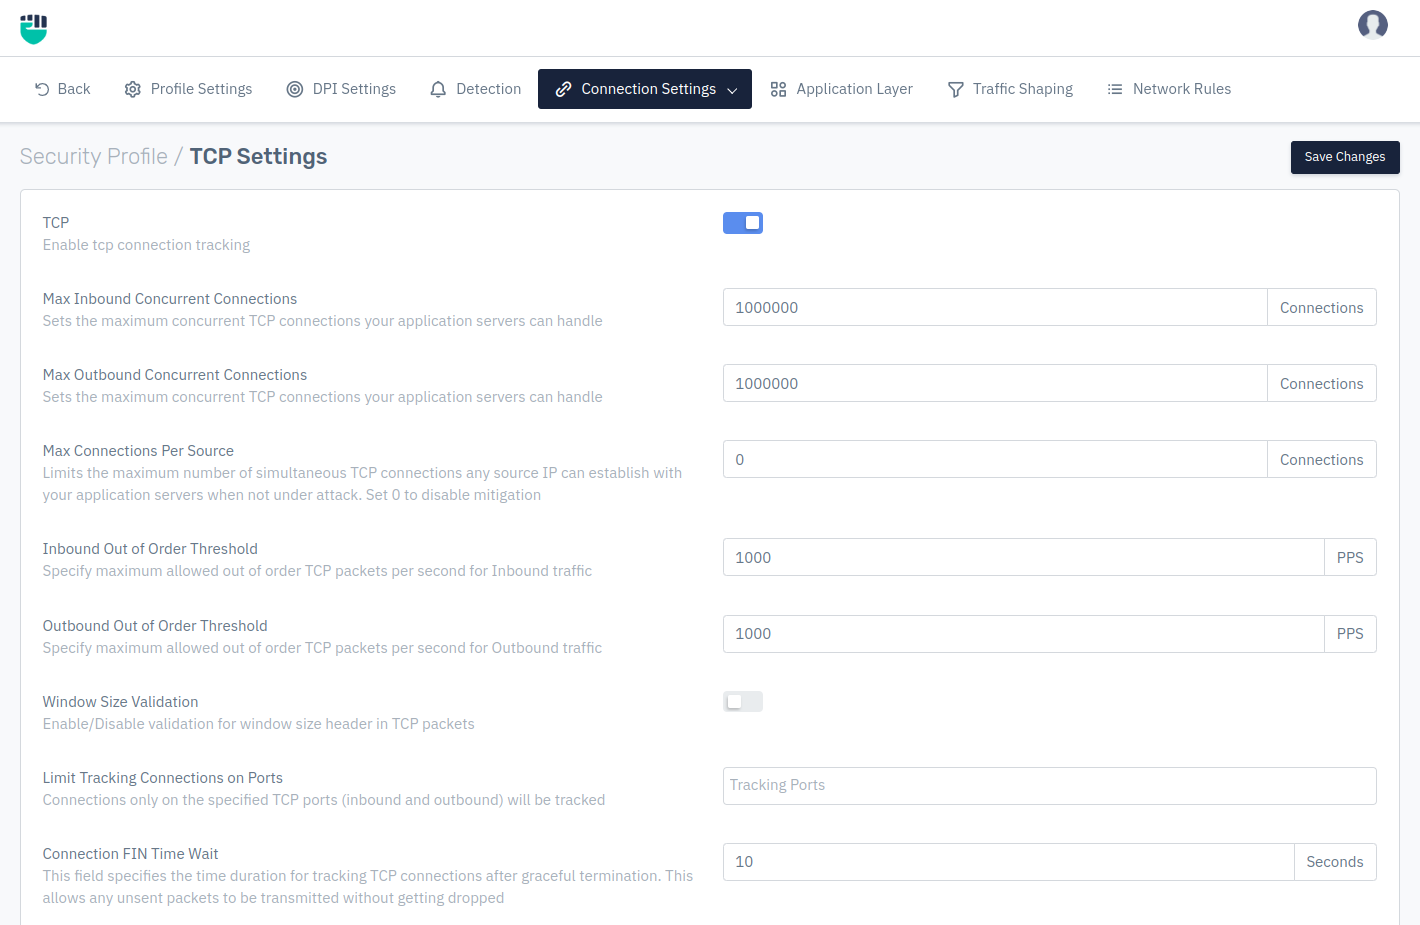The height and width of the screenshot is (925, 1420).
Task: Click PPS unit beside Outbound Threshold field
Action: pyautogui.click(x=1350, y=634)
